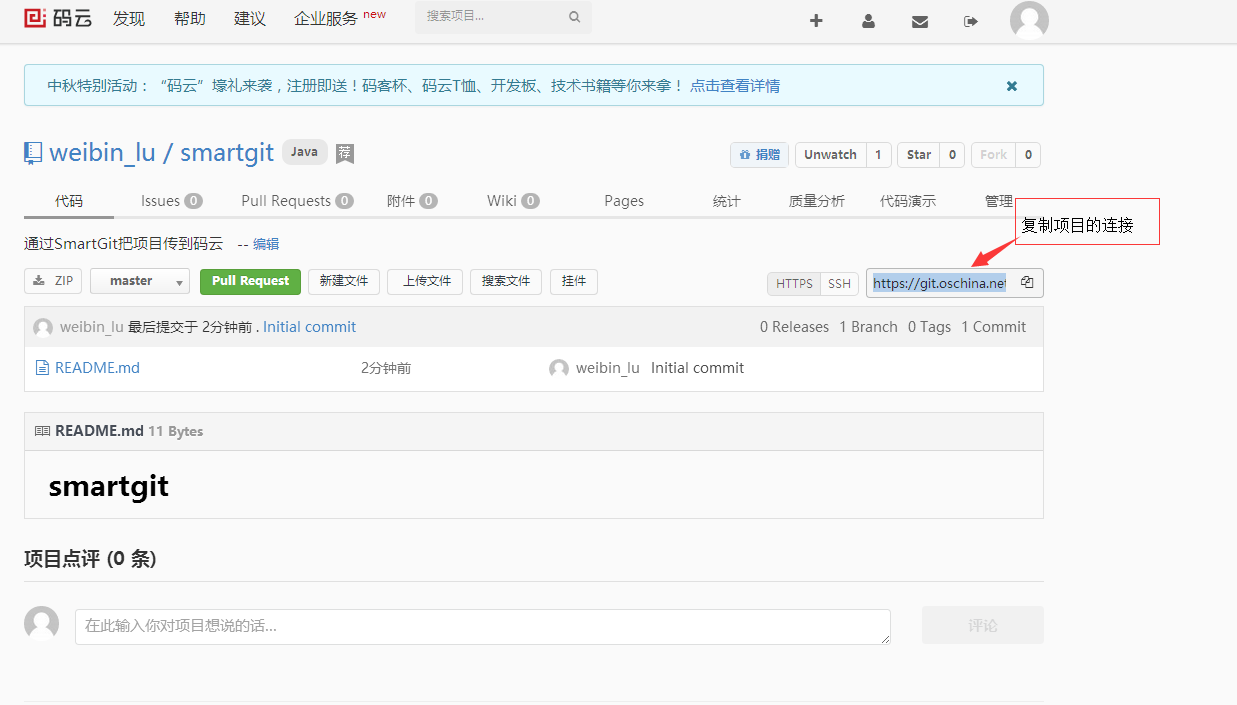Viewport: 1237px width, 705px height.
Task: Open 建议 in the top navigation
Action: pos(250,19)
